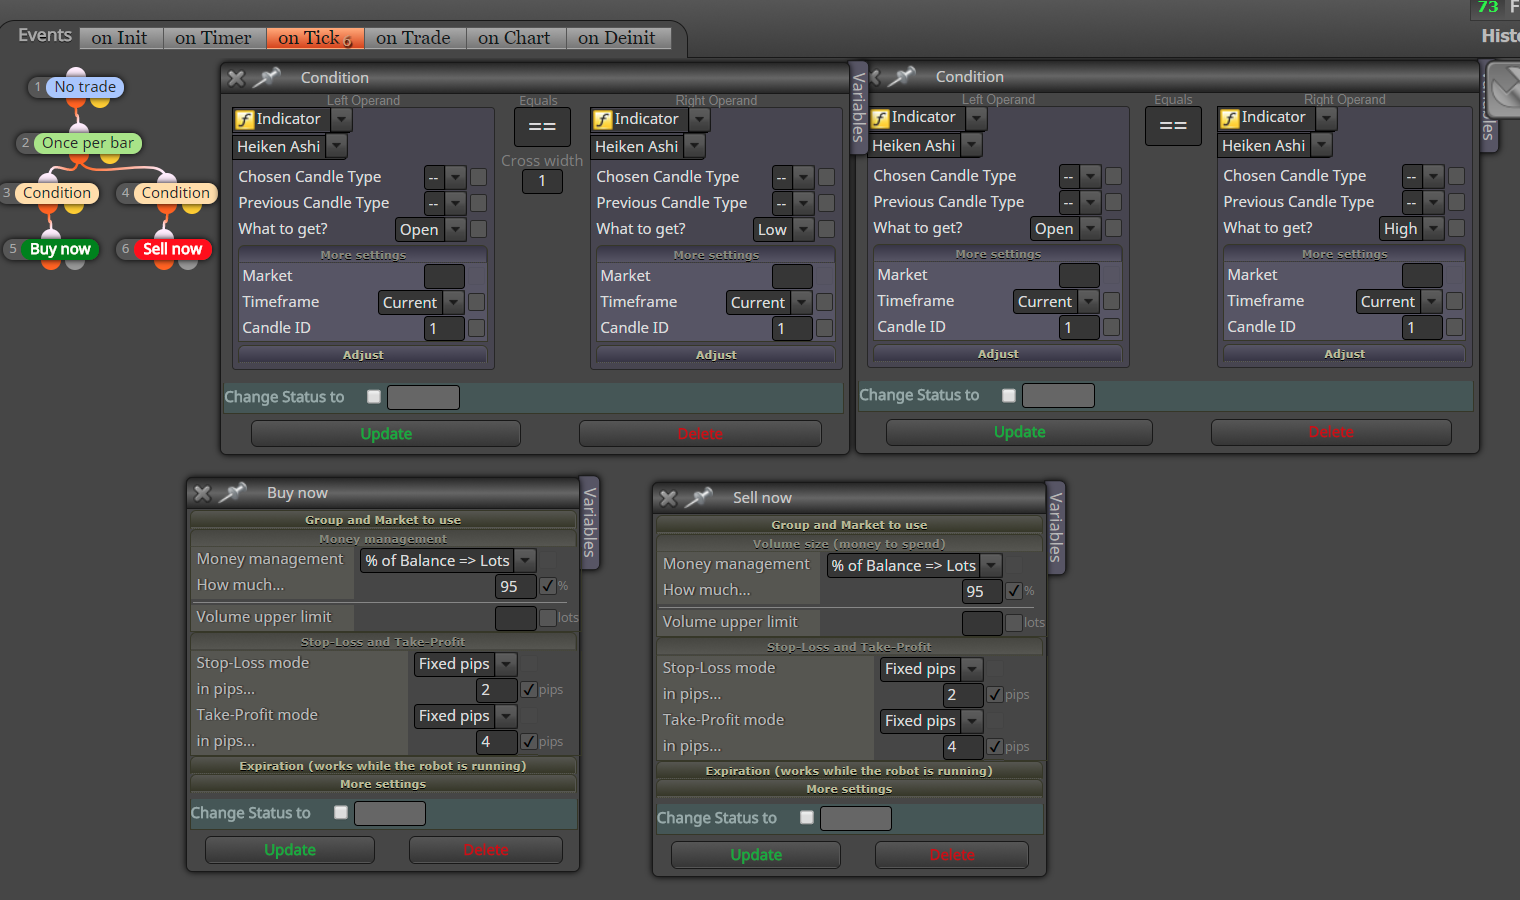
Task: Click the pin icon on Buy now panel
Action: (233, 492)
